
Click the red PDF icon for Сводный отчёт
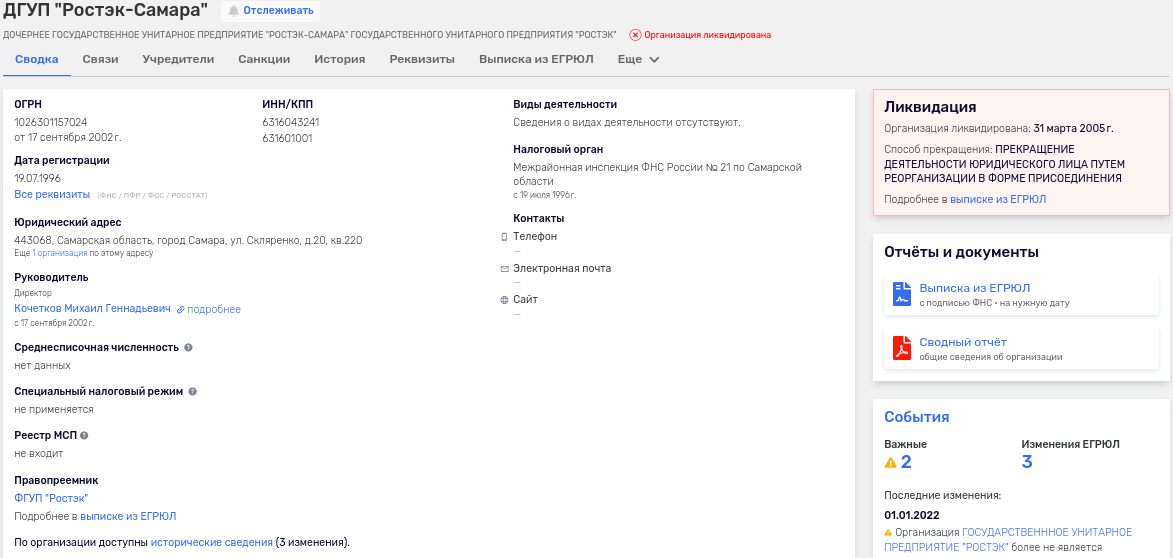(901, 348)
